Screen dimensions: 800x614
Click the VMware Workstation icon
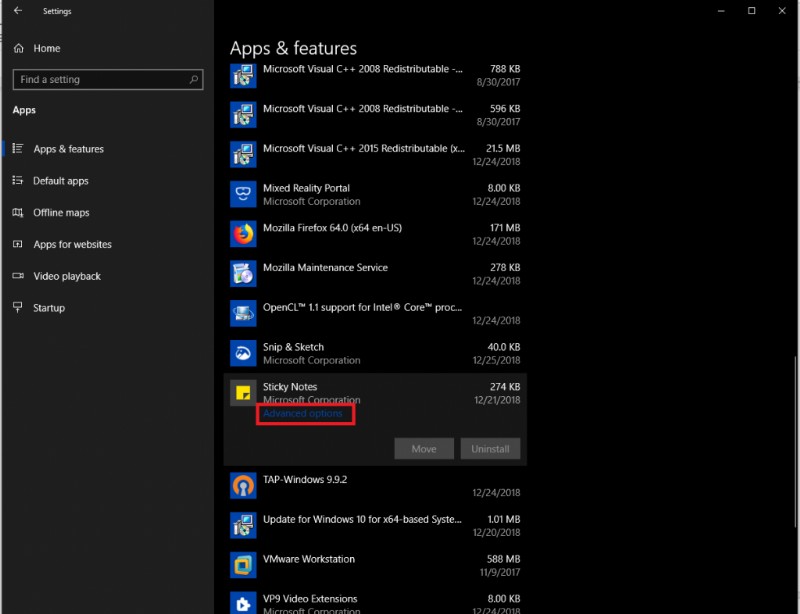coord(242,564)
